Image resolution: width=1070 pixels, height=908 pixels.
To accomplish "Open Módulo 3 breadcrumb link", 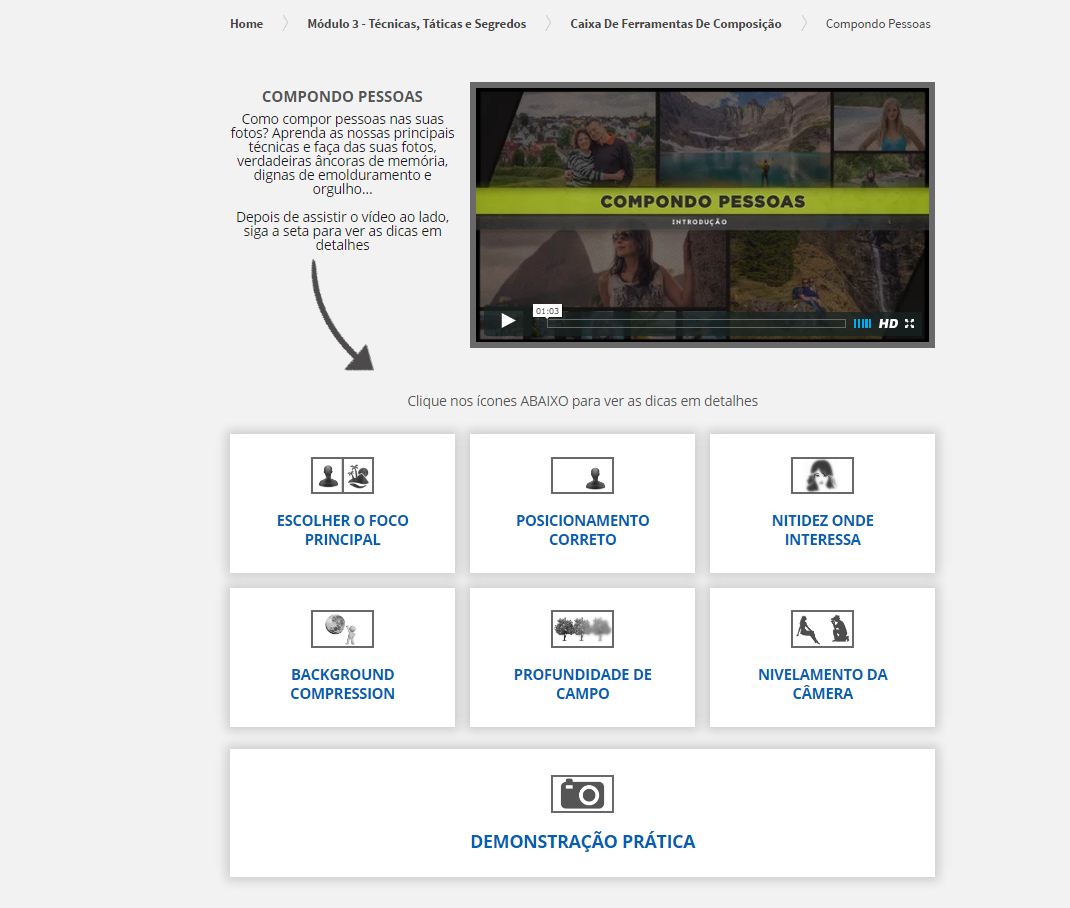I will pyautogui.click(x=416, y=24).
